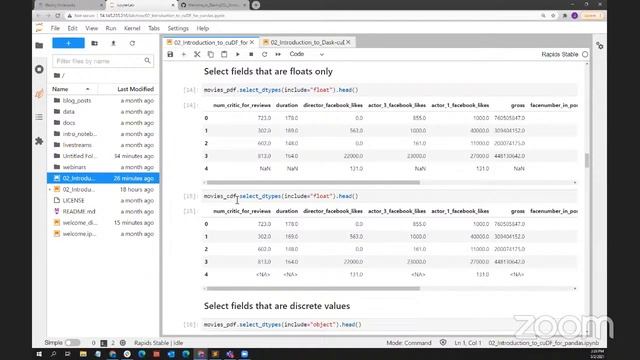This screenshot has height=360, width=640.
Task: Select the notebook modified 15 minutes ago
Action: coord(103,222)
